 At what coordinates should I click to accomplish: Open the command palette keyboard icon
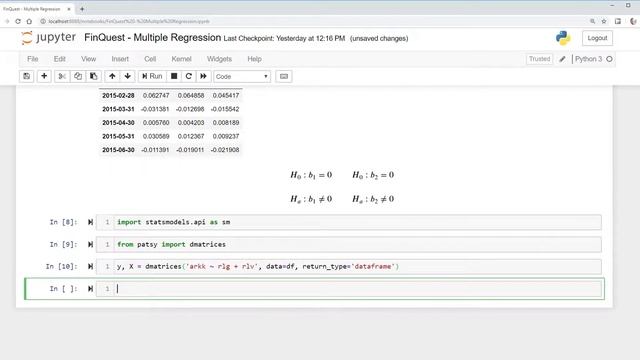[x=284, y=76]
